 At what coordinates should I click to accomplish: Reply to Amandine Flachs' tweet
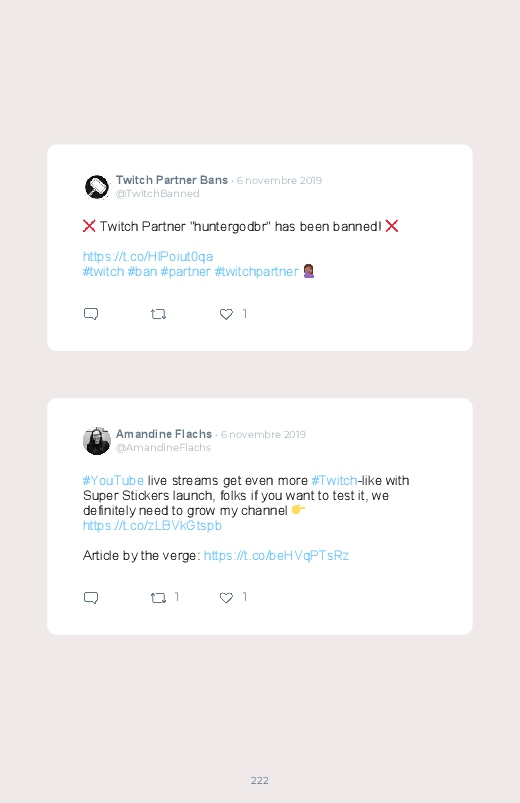pyautogui.click(x=91, y=598)
